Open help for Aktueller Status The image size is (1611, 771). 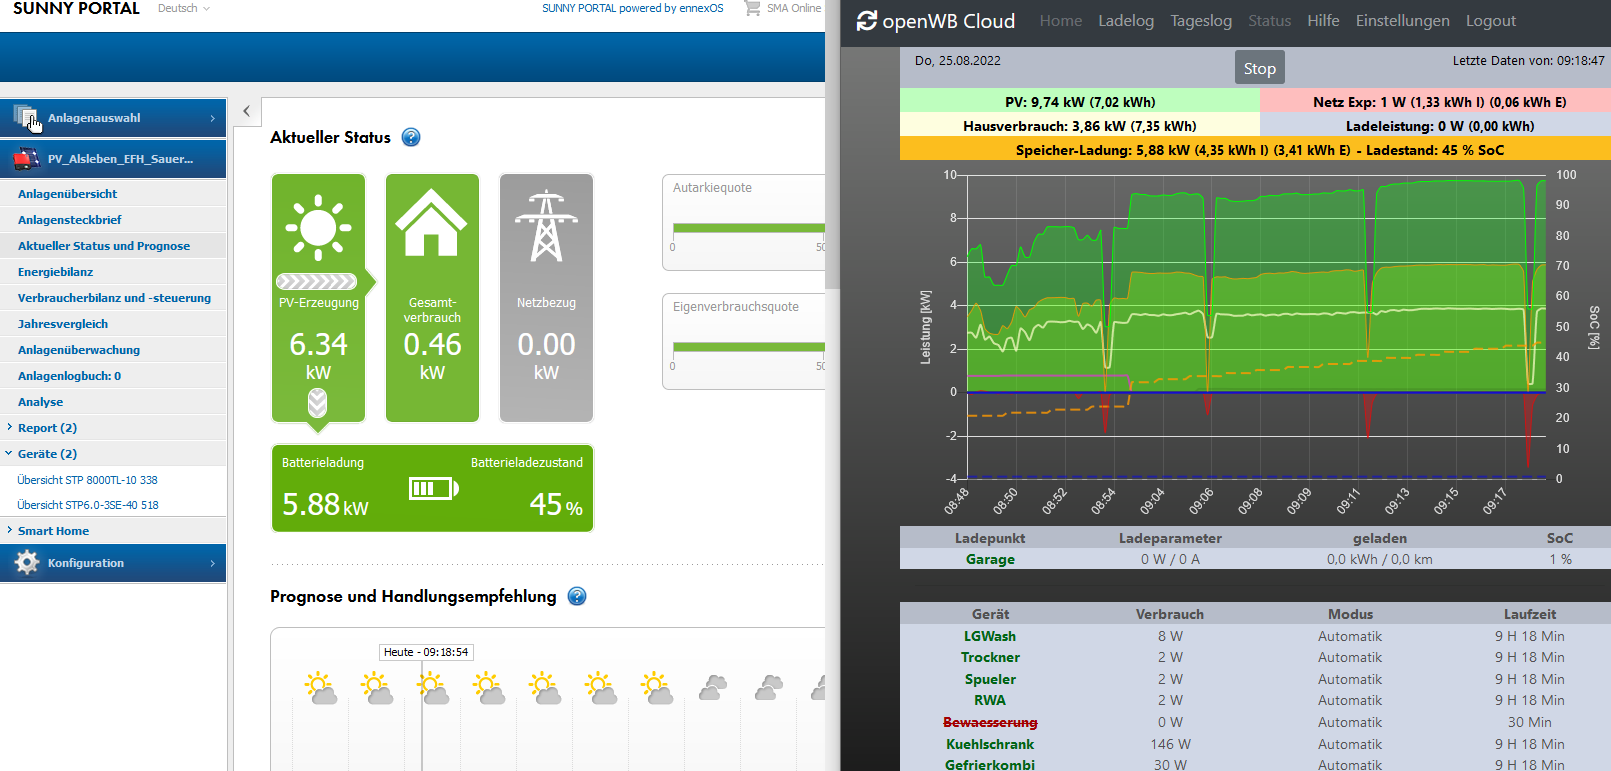click(411, 138)
